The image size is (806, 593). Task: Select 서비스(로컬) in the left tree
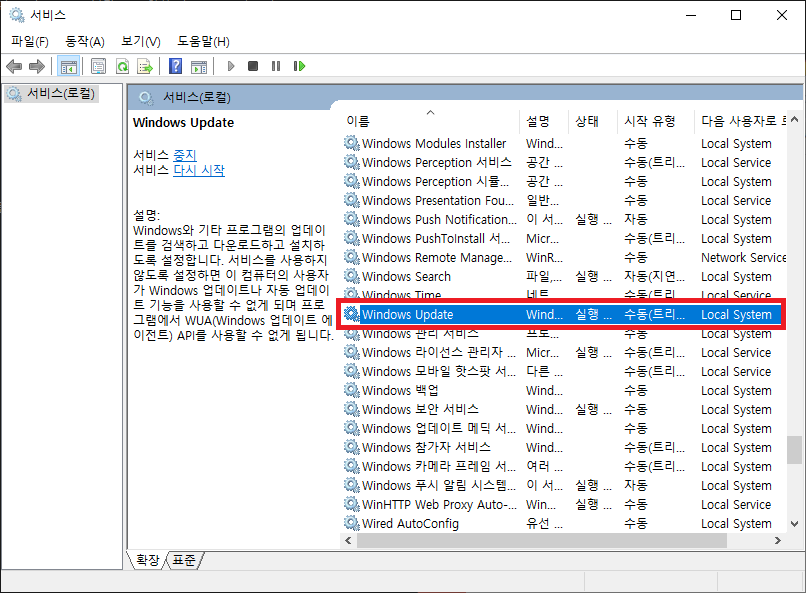tap(51, 94)
